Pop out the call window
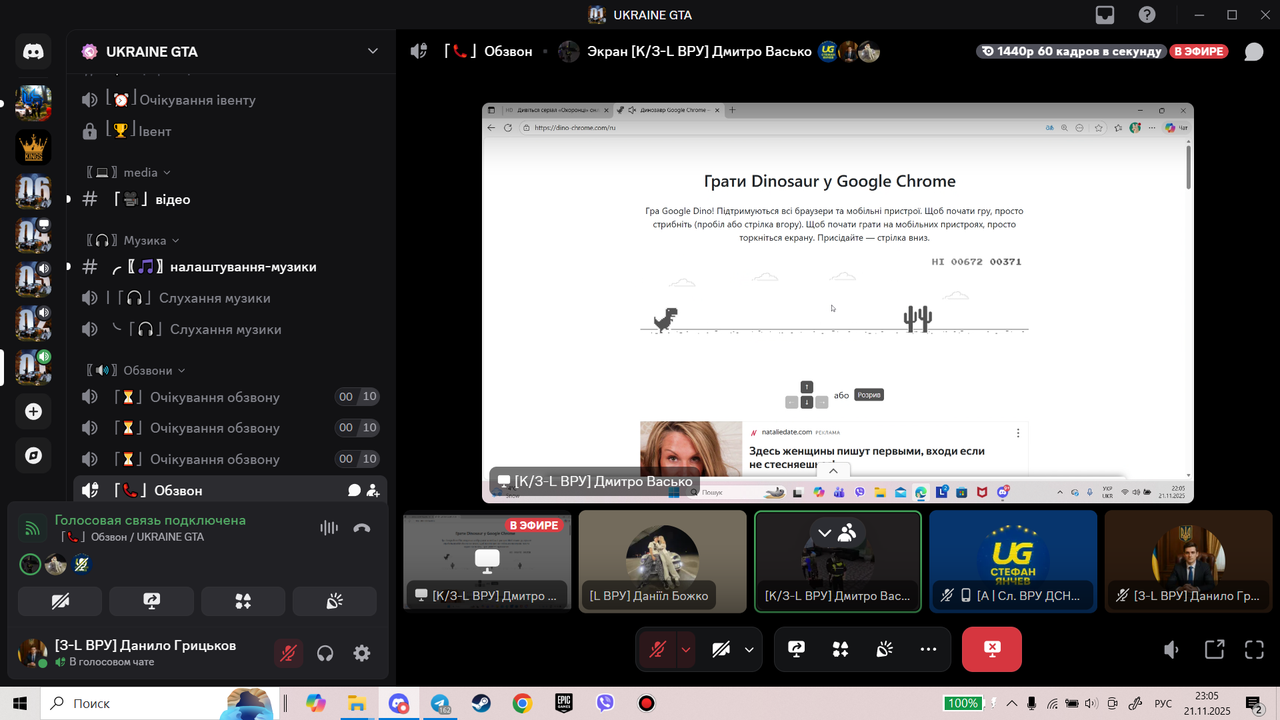Screen dimensions: 1280x720 1214,650
